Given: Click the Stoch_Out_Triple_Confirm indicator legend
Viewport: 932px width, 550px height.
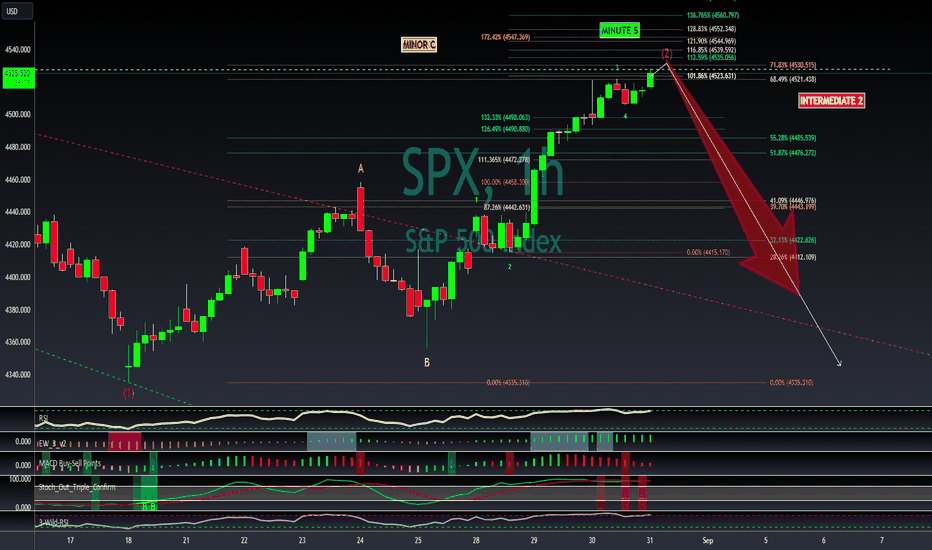Looking at the screenshot, I should click(77, 487).
